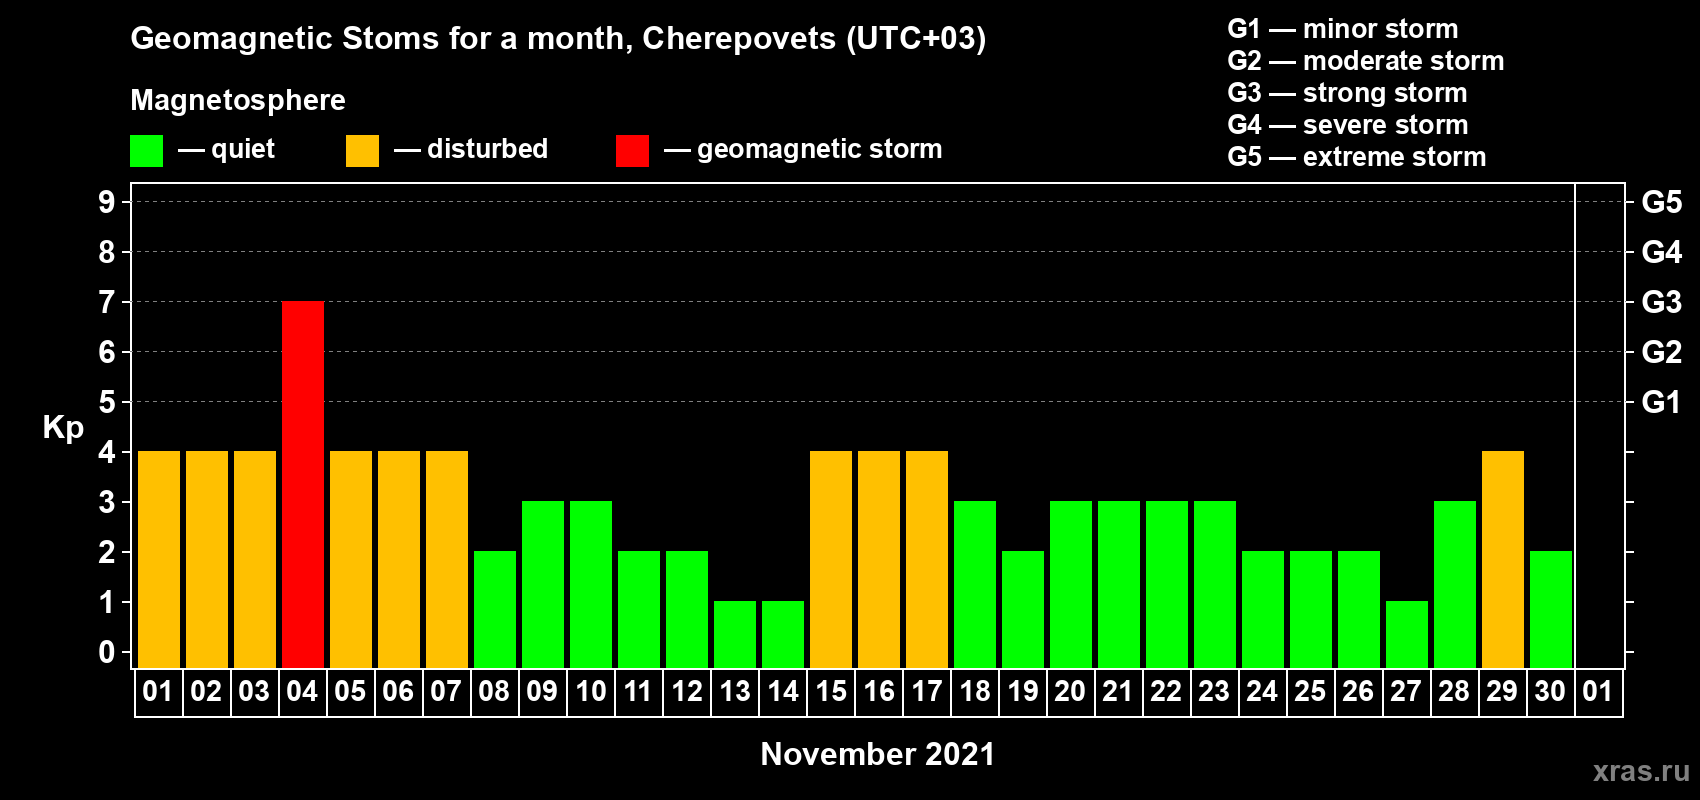The image size is (1700, 800).
Task: Click the Kp axis label
Action: [x=63, y=428]
